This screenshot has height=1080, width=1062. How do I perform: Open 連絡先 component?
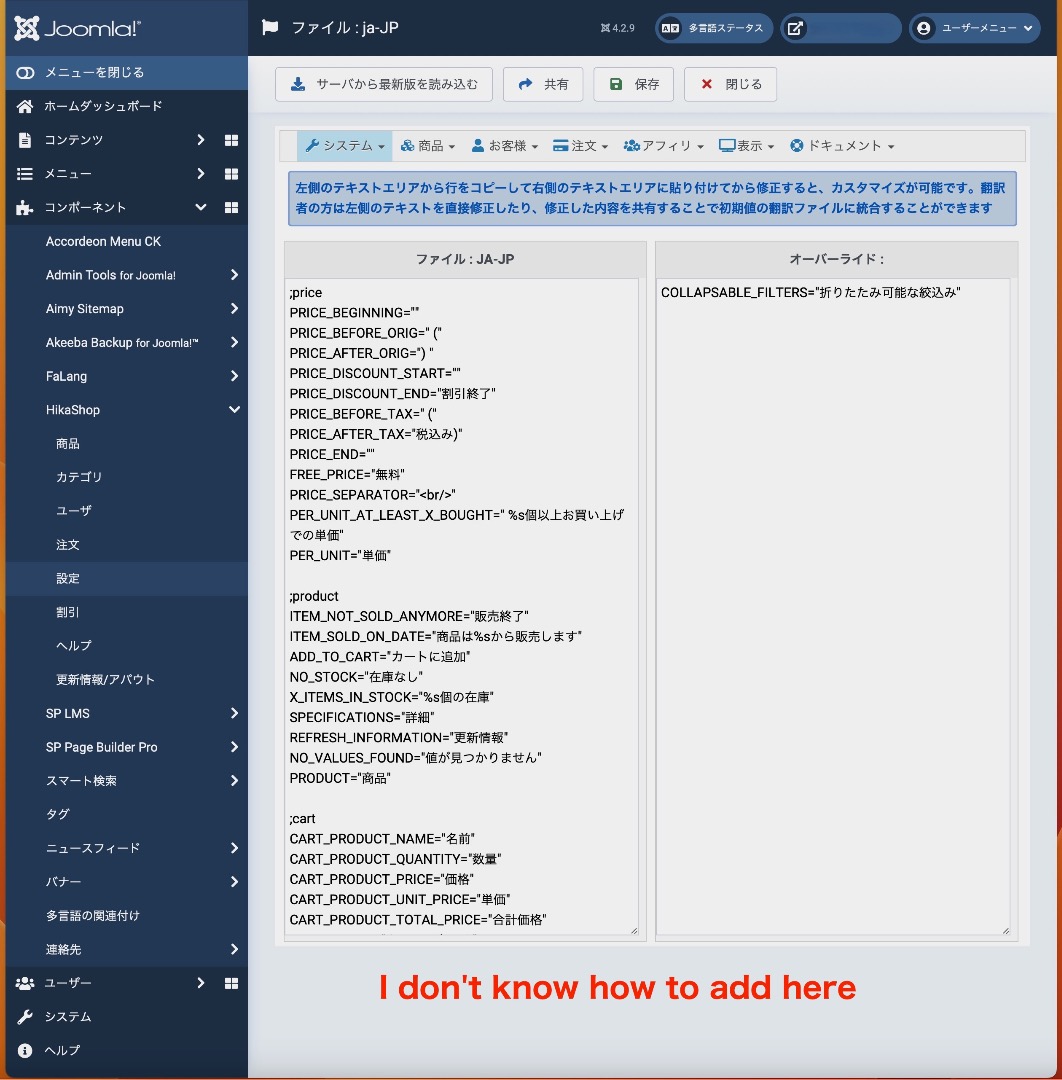coord(63,949)
